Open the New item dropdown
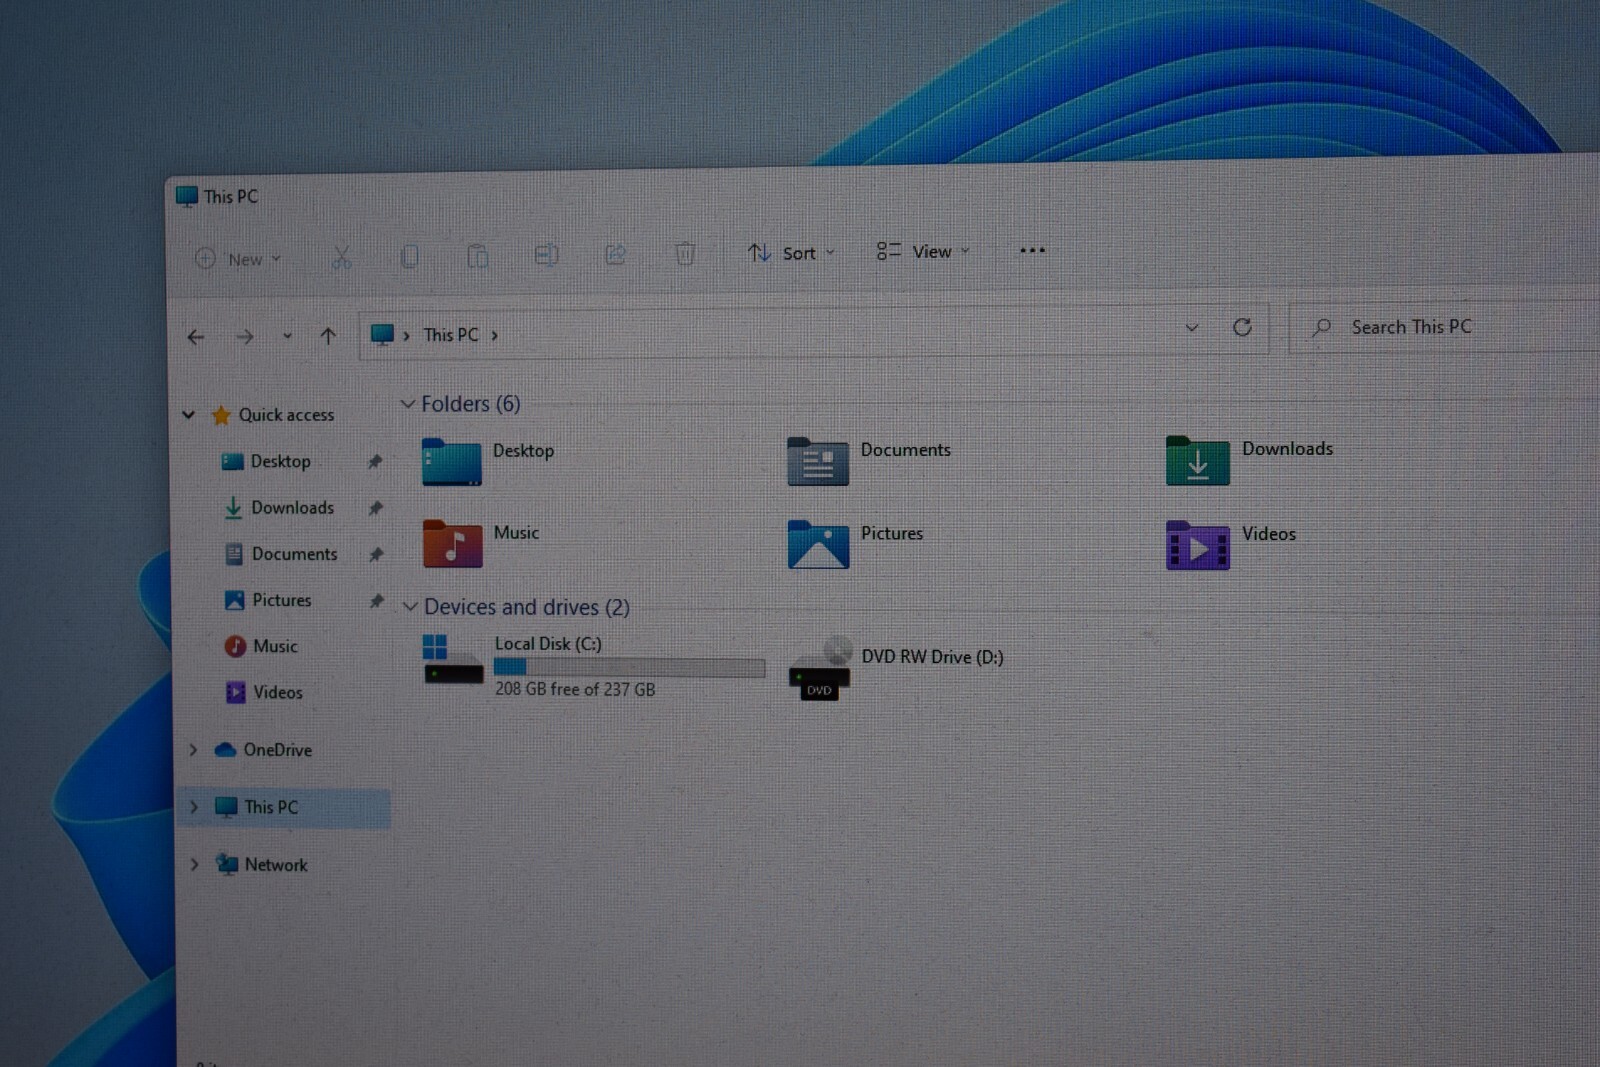This screenshot has width=1600, height=1067. pos(238,259)
